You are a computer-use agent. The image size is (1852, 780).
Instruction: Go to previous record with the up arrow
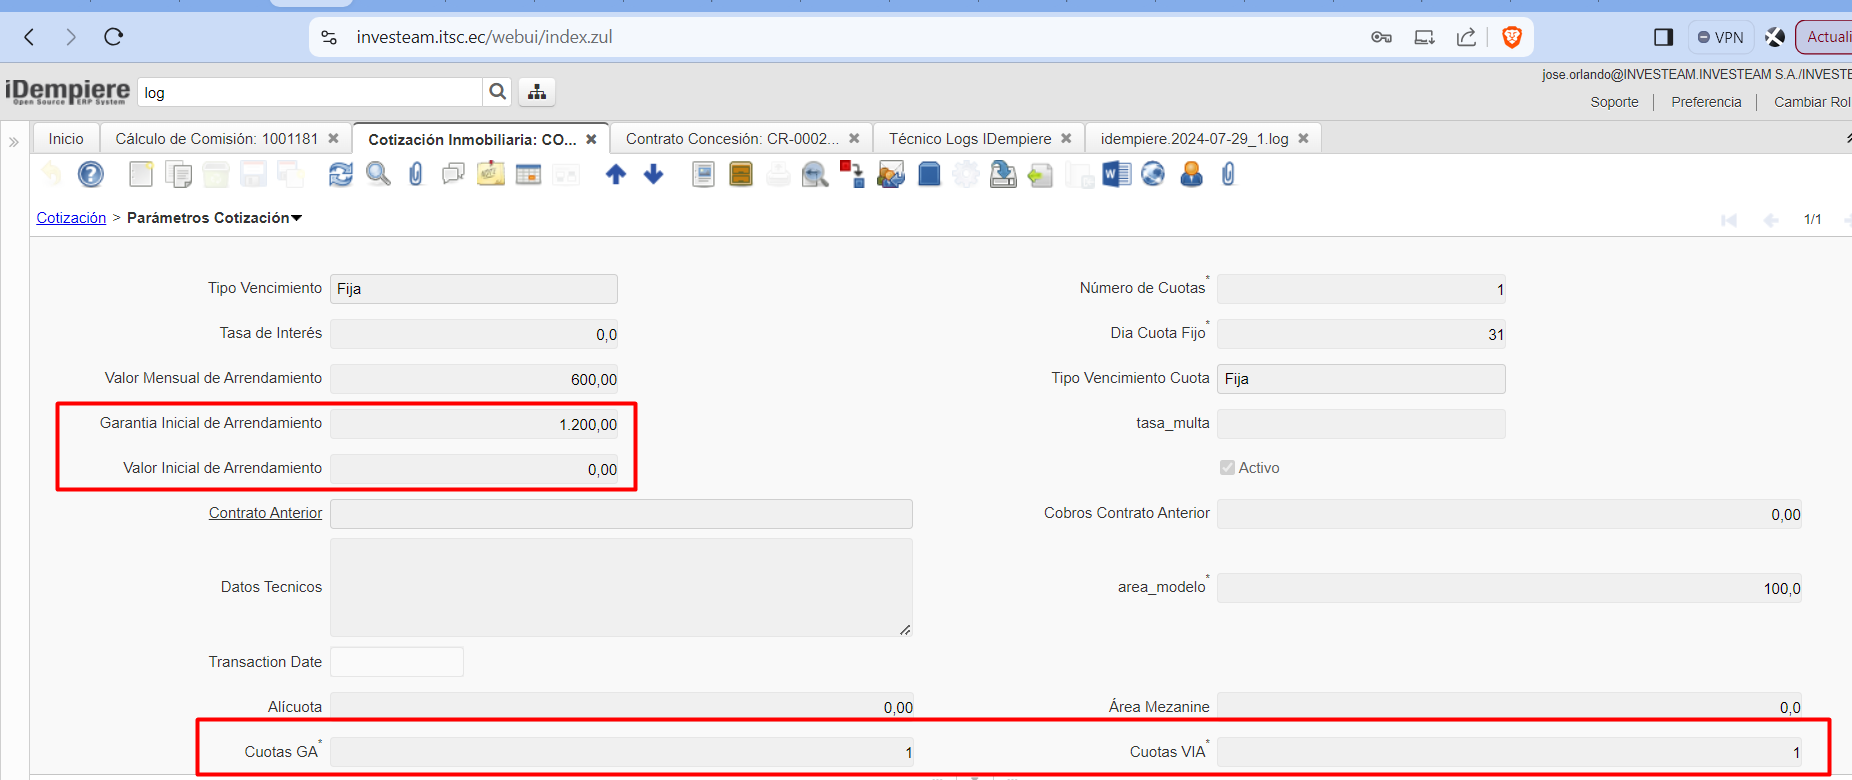[x=616, y=175]
